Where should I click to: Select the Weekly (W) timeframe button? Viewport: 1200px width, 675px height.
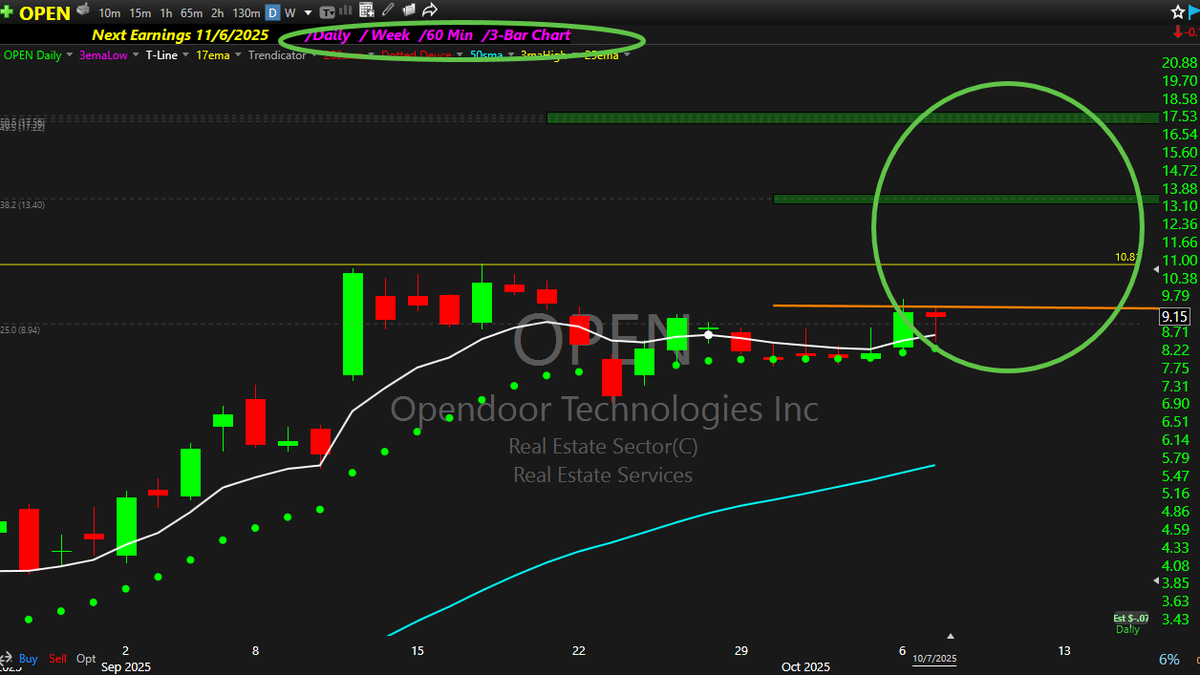click(290, 13)
